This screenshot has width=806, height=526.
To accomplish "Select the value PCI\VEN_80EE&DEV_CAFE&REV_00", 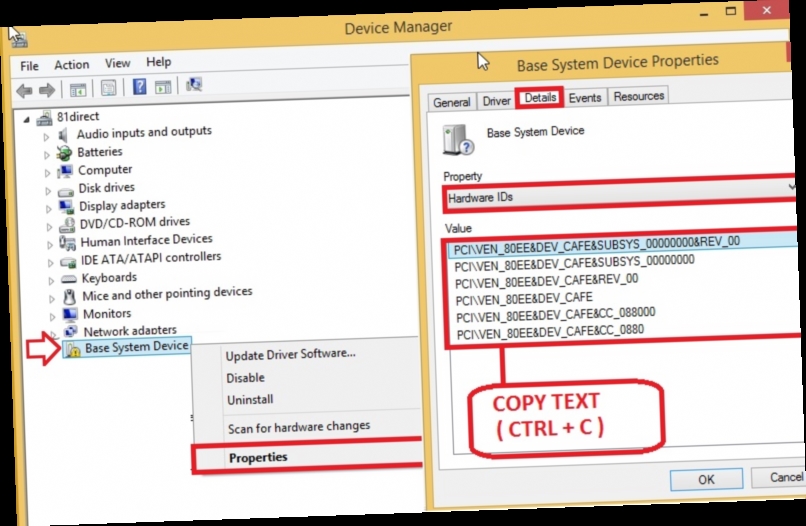I will (x=546, y=281).
